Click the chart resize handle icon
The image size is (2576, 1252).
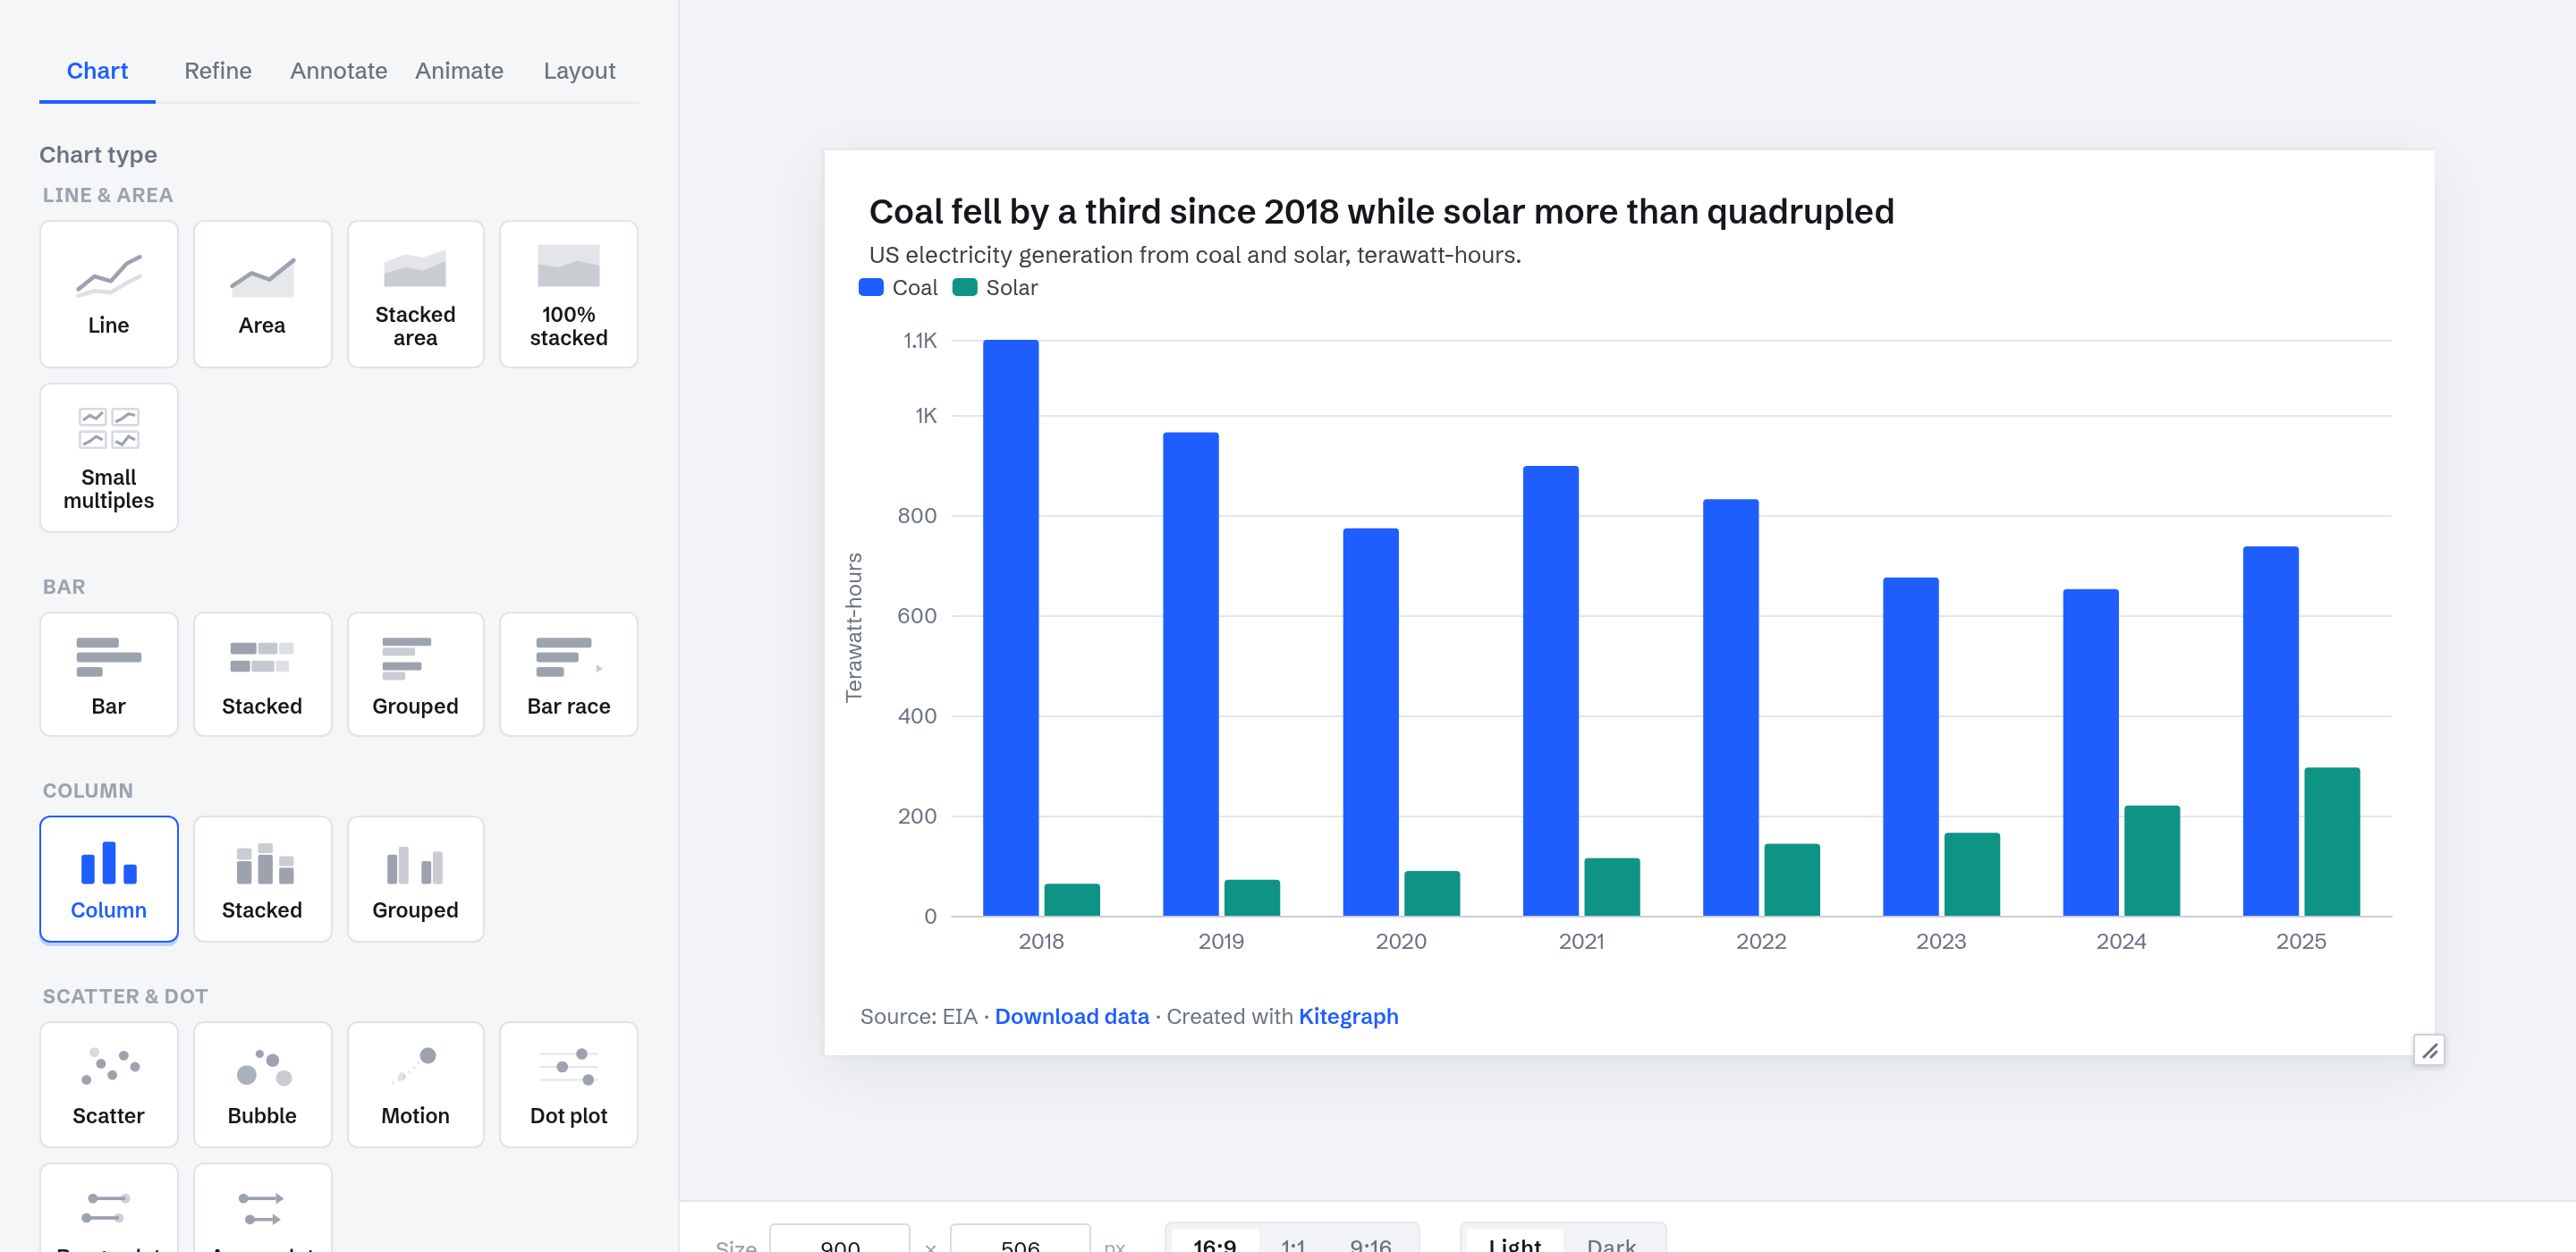click(x=2429, y=1050)
